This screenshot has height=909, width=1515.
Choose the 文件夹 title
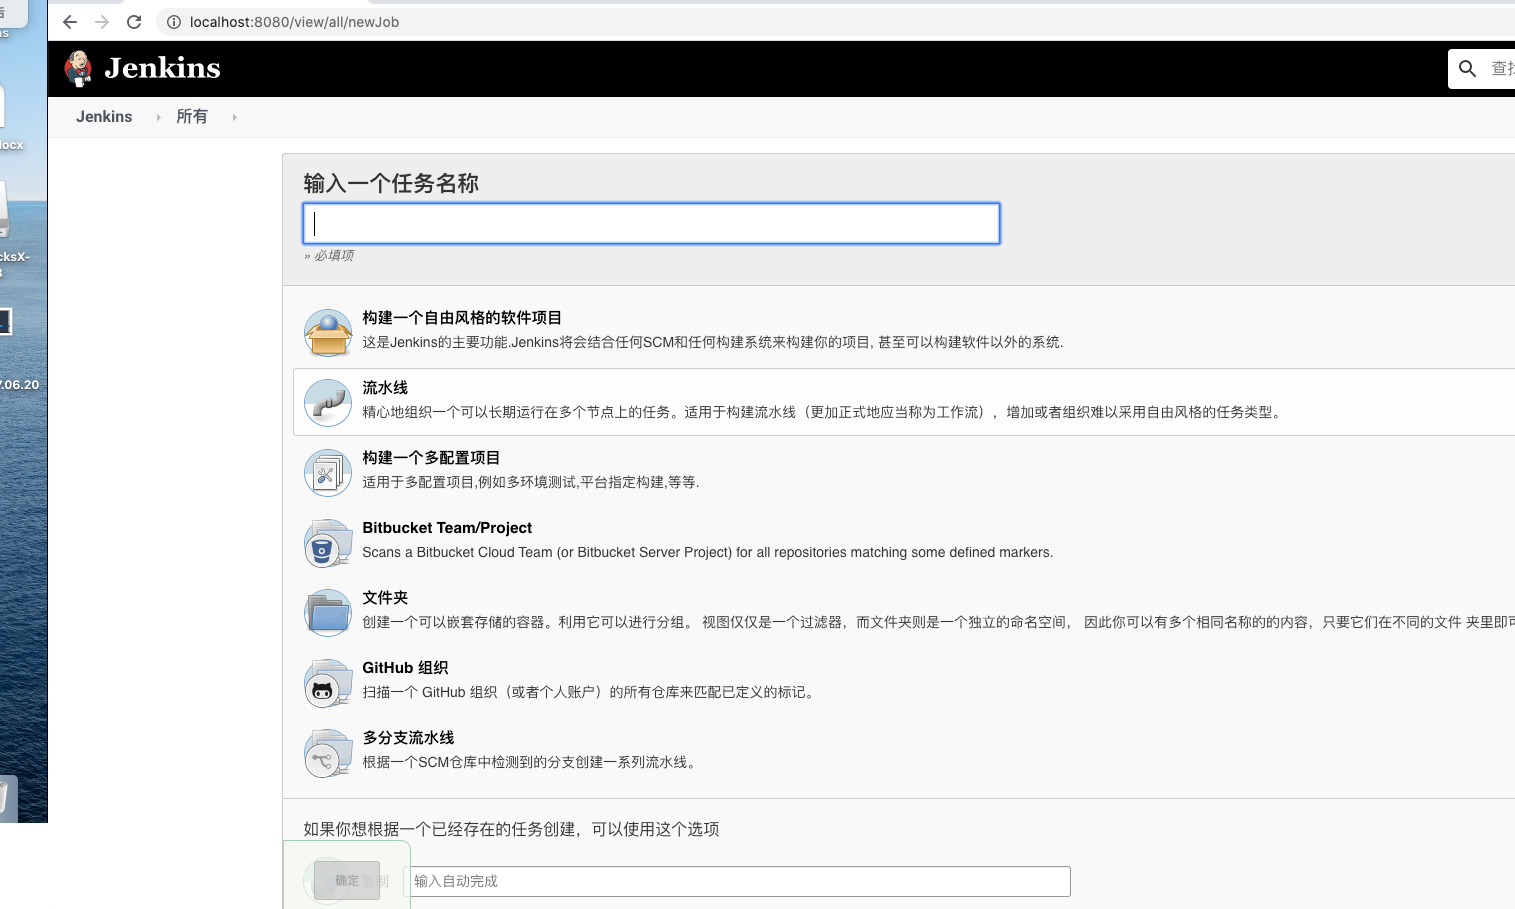click(385, 598)
